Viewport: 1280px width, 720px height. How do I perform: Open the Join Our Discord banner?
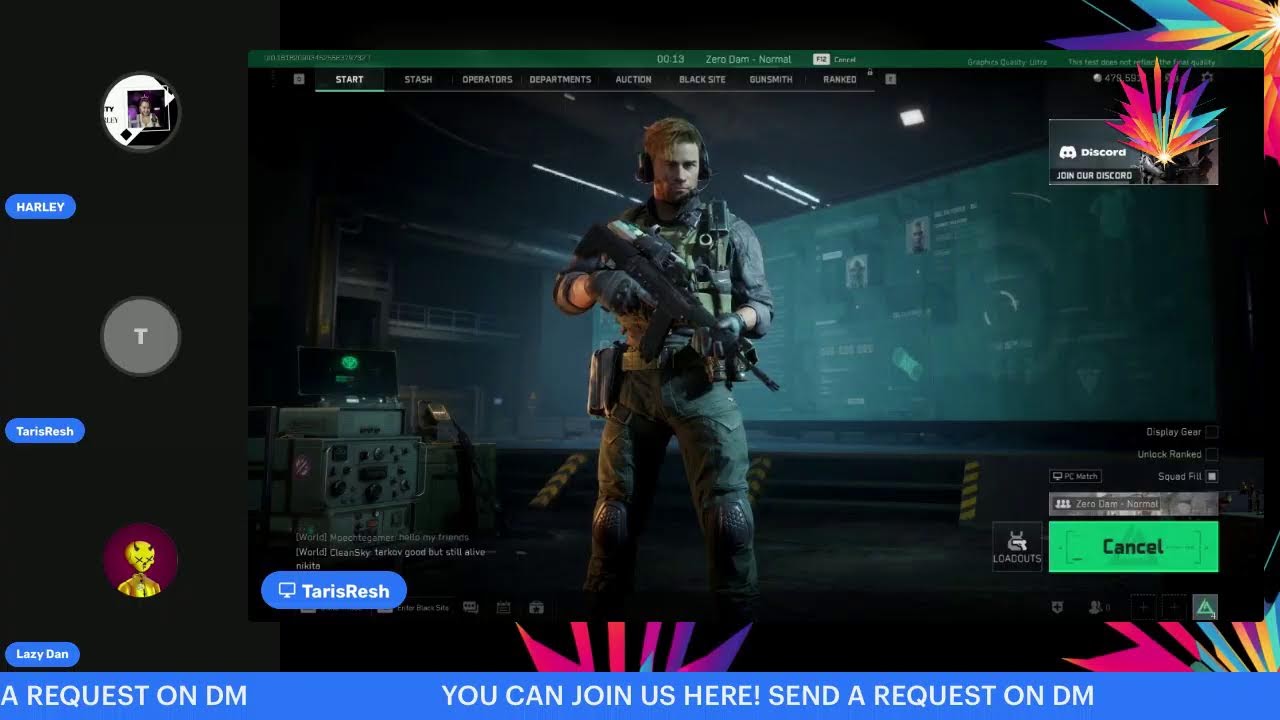pos(1133,152)
